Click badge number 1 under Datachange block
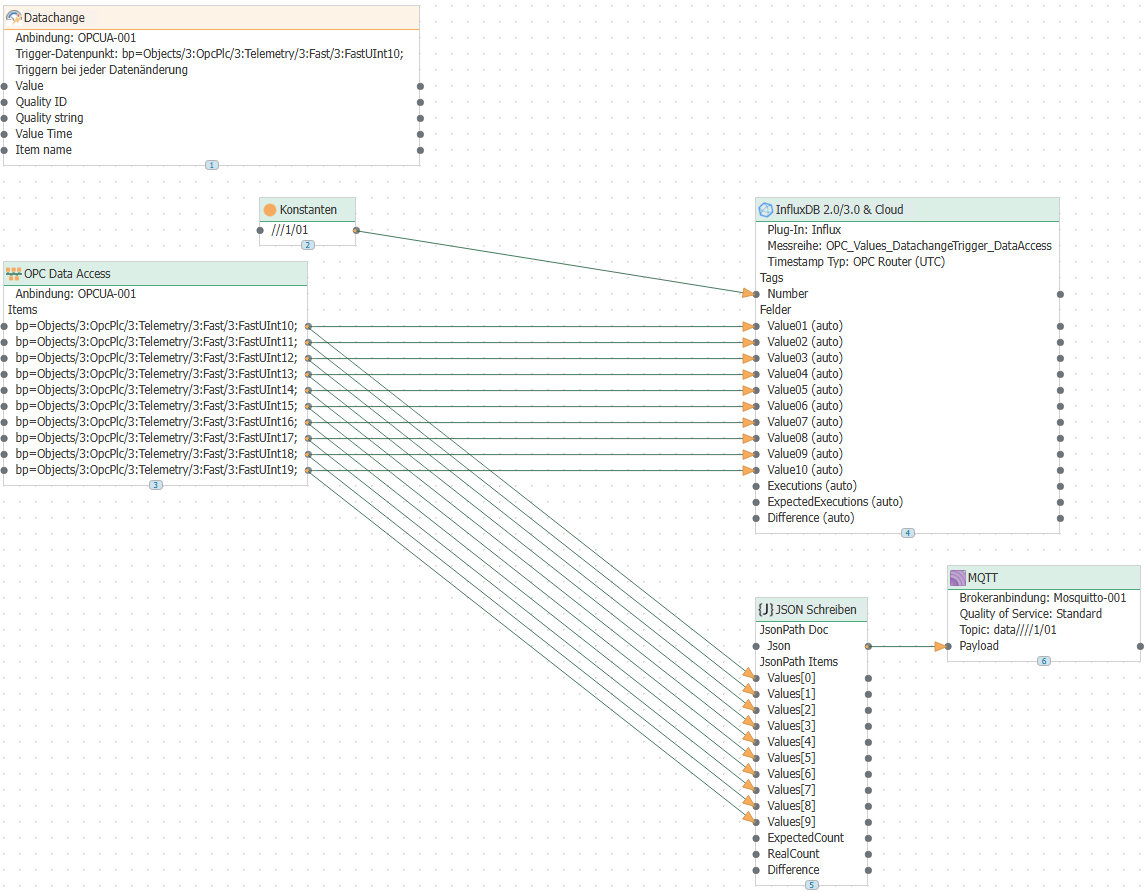 pos(211,164)
